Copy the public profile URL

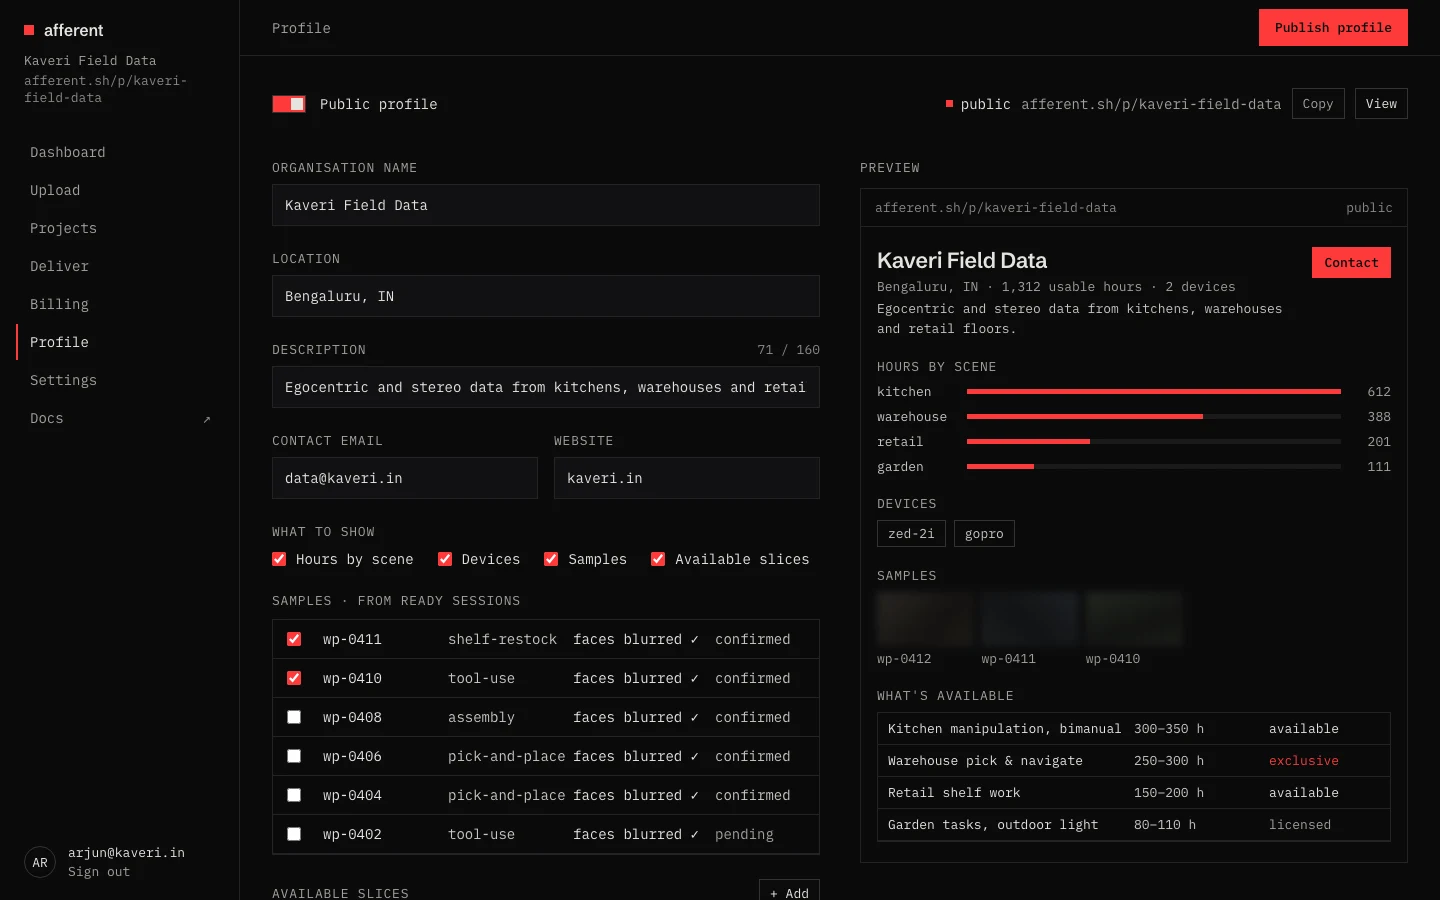click(x=1318, y=104)
